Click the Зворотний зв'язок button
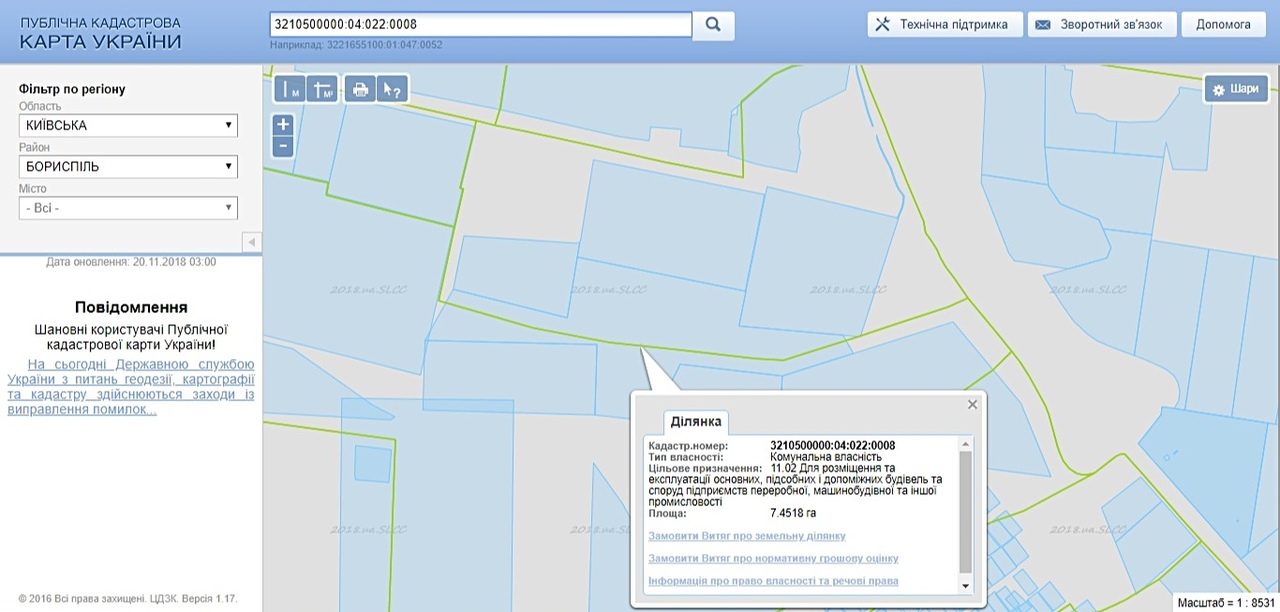 1099,25
